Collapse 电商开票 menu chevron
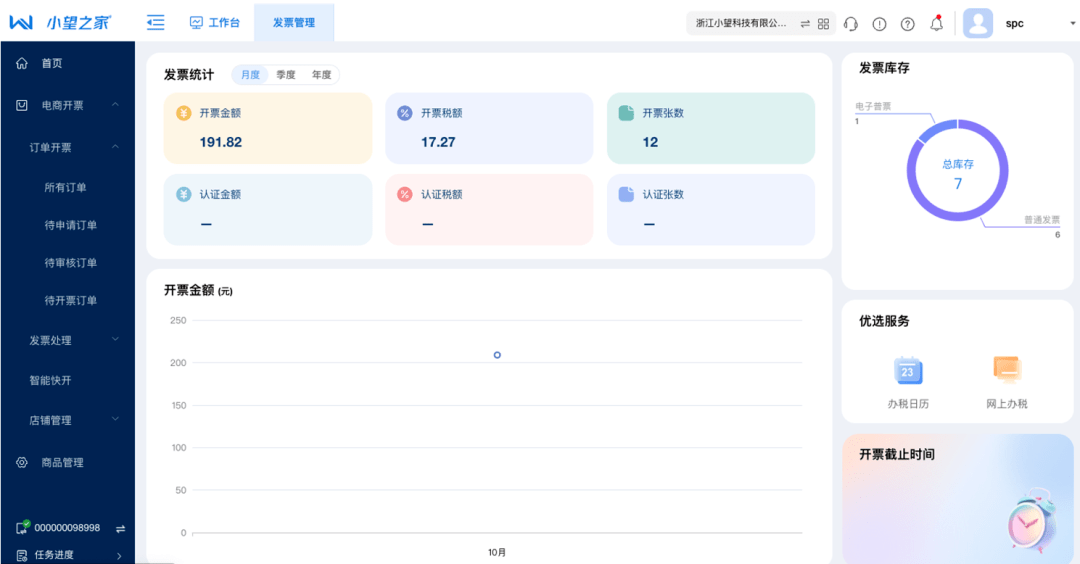The height and width of the screenshot is (564, 1080). (115, 105)
